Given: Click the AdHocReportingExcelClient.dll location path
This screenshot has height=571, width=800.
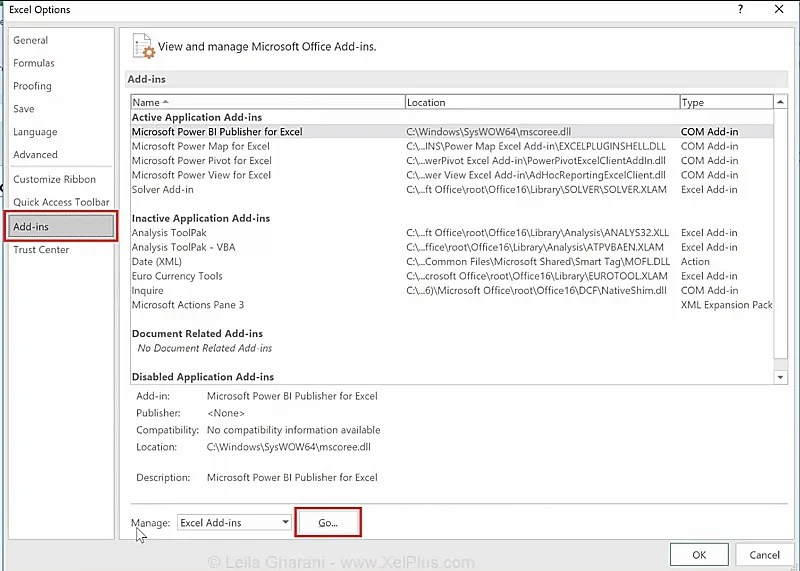Looking at the screenshot, I should pos(536,175).
